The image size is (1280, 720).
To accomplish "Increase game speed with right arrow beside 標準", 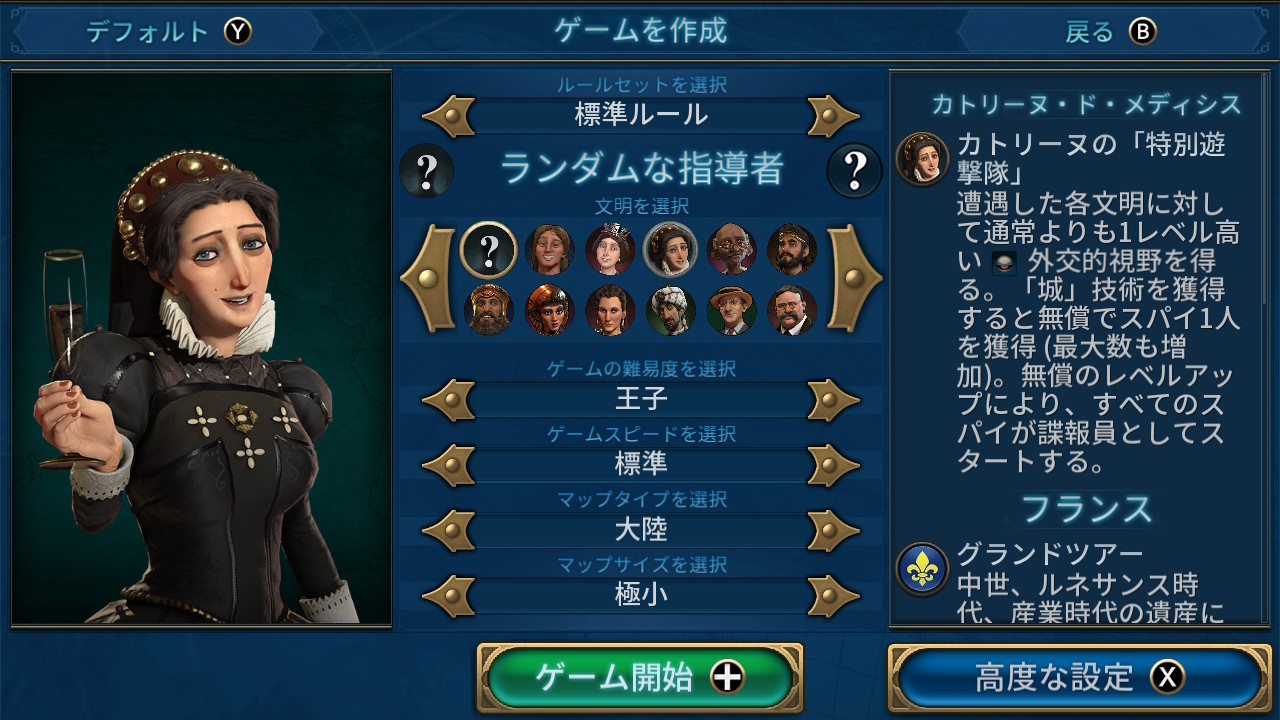I will 833,465.
